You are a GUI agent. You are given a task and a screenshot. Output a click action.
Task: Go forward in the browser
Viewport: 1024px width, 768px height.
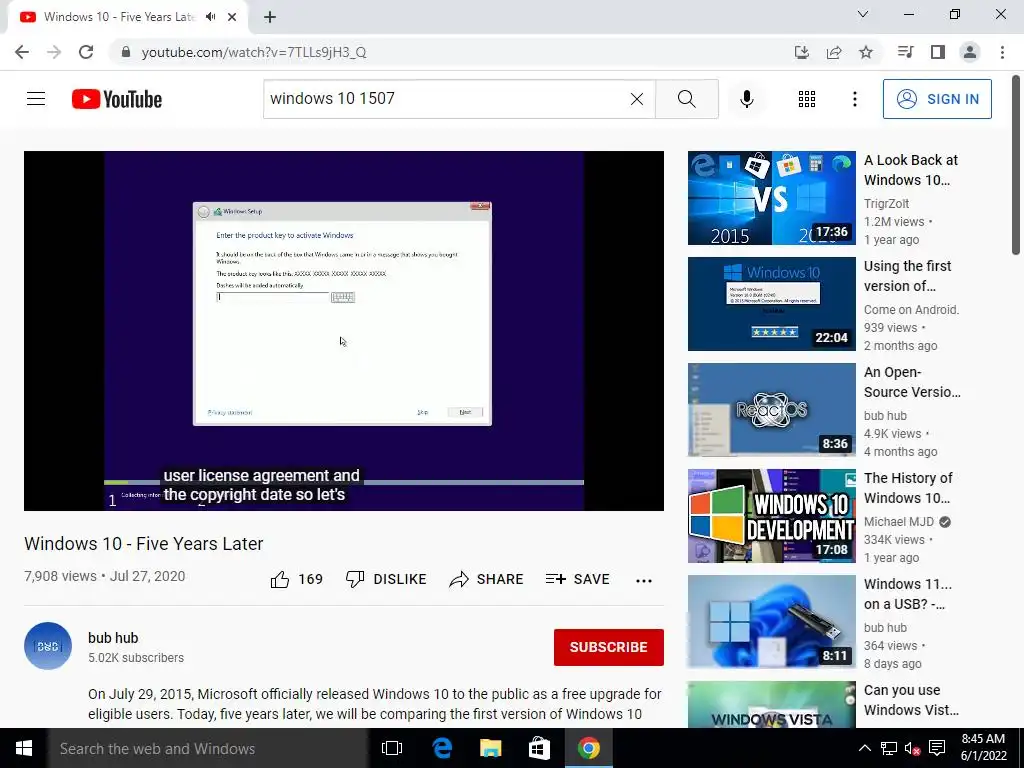(x=54, y=52)
